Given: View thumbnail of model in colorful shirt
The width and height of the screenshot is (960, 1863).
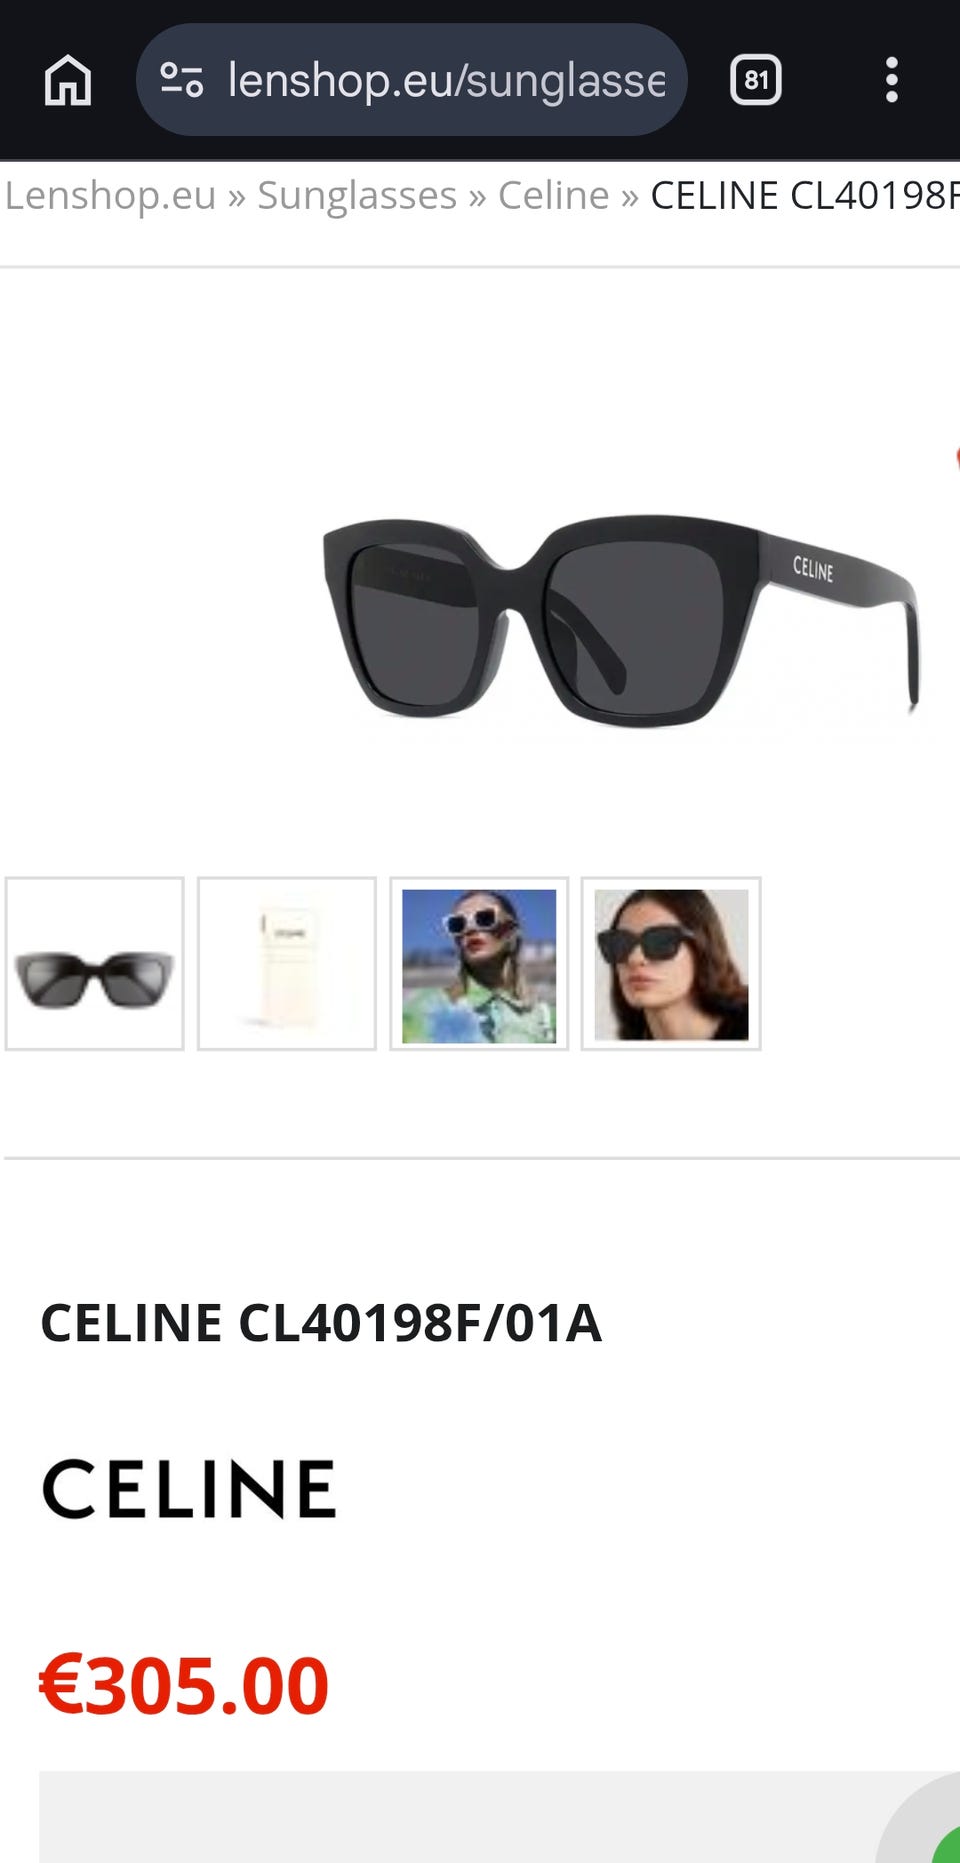Looking at the screenshot, I should 479,964.
